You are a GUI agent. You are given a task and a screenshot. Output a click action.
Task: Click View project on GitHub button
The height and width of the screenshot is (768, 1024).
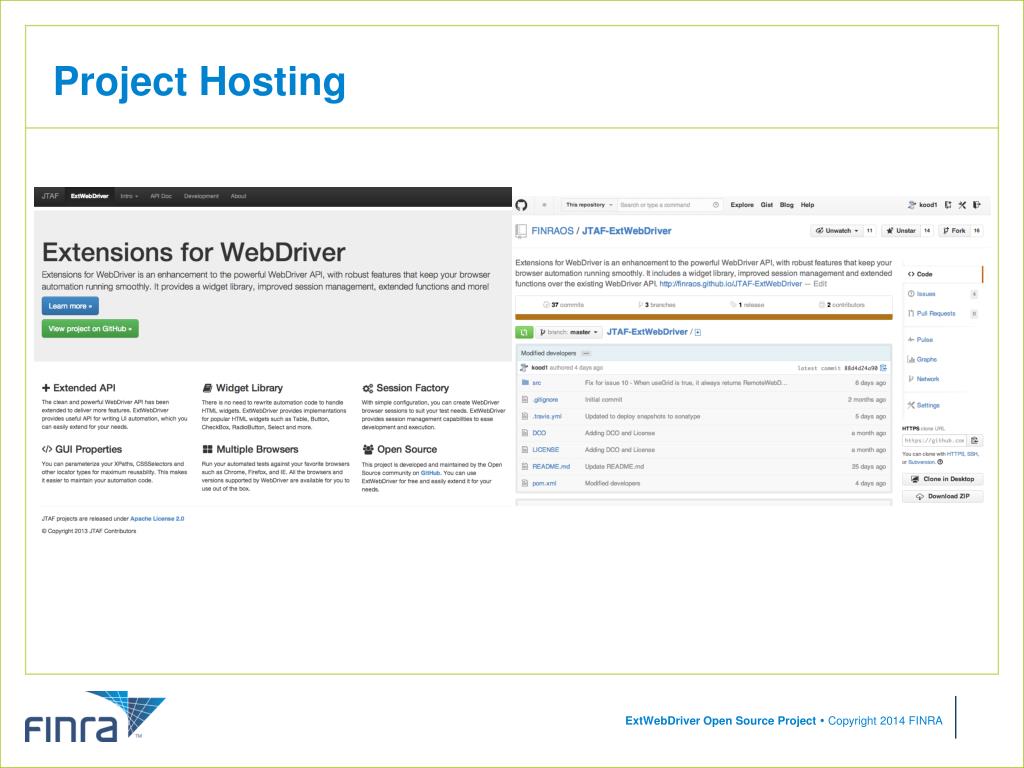click(x=90, y=328)
